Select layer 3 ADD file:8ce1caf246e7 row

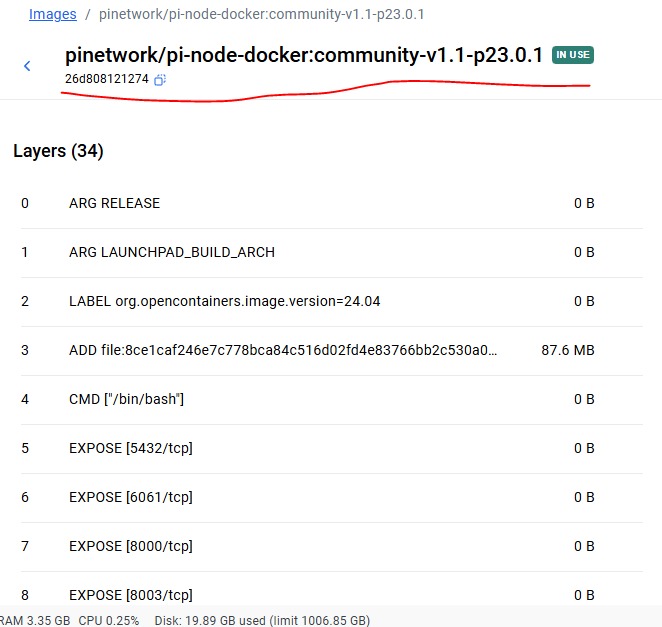[331, 350]
